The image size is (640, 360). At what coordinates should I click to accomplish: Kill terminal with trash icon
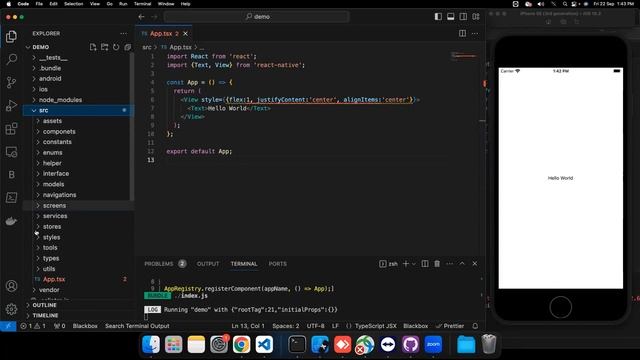click(437, 264)
